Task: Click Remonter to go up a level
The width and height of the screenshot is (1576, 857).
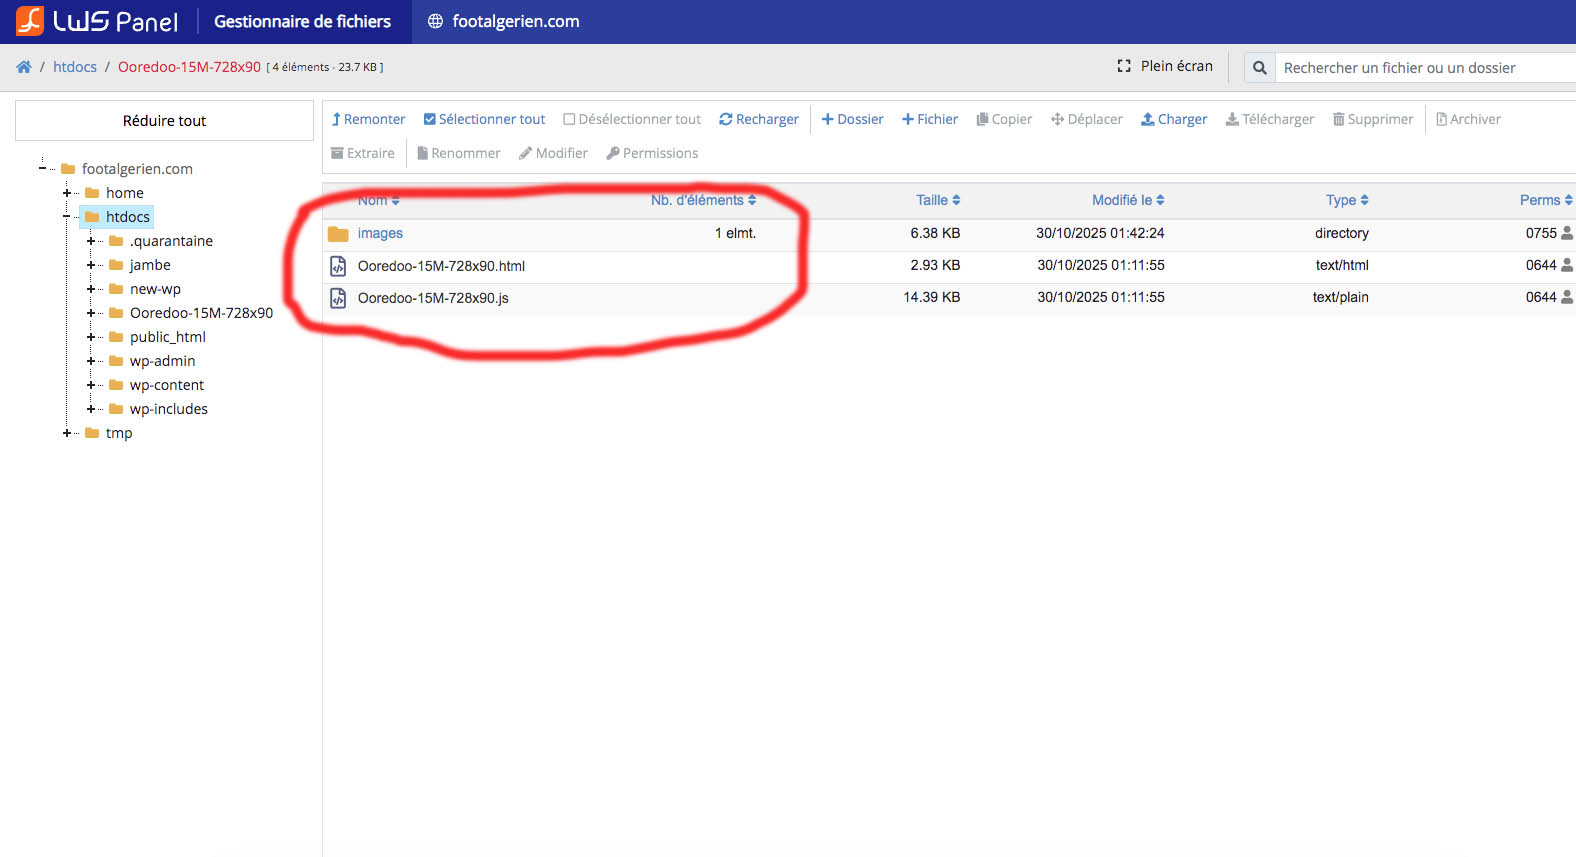Action: tap(368, 119)
